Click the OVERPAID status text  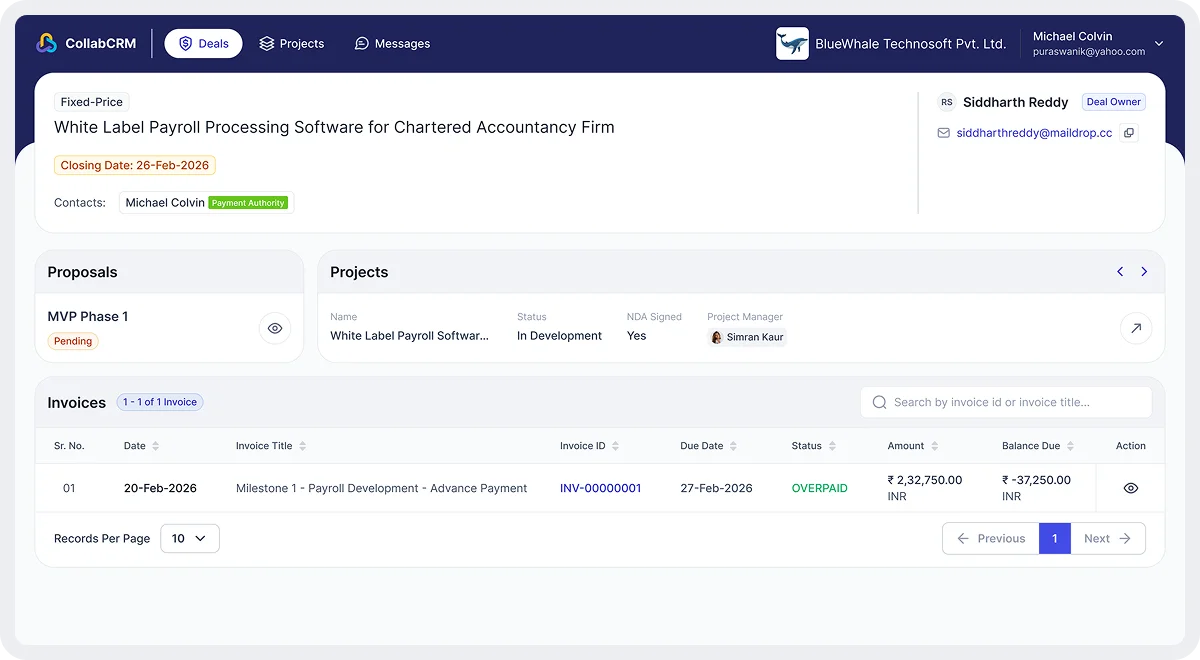(x=819, y=488)
